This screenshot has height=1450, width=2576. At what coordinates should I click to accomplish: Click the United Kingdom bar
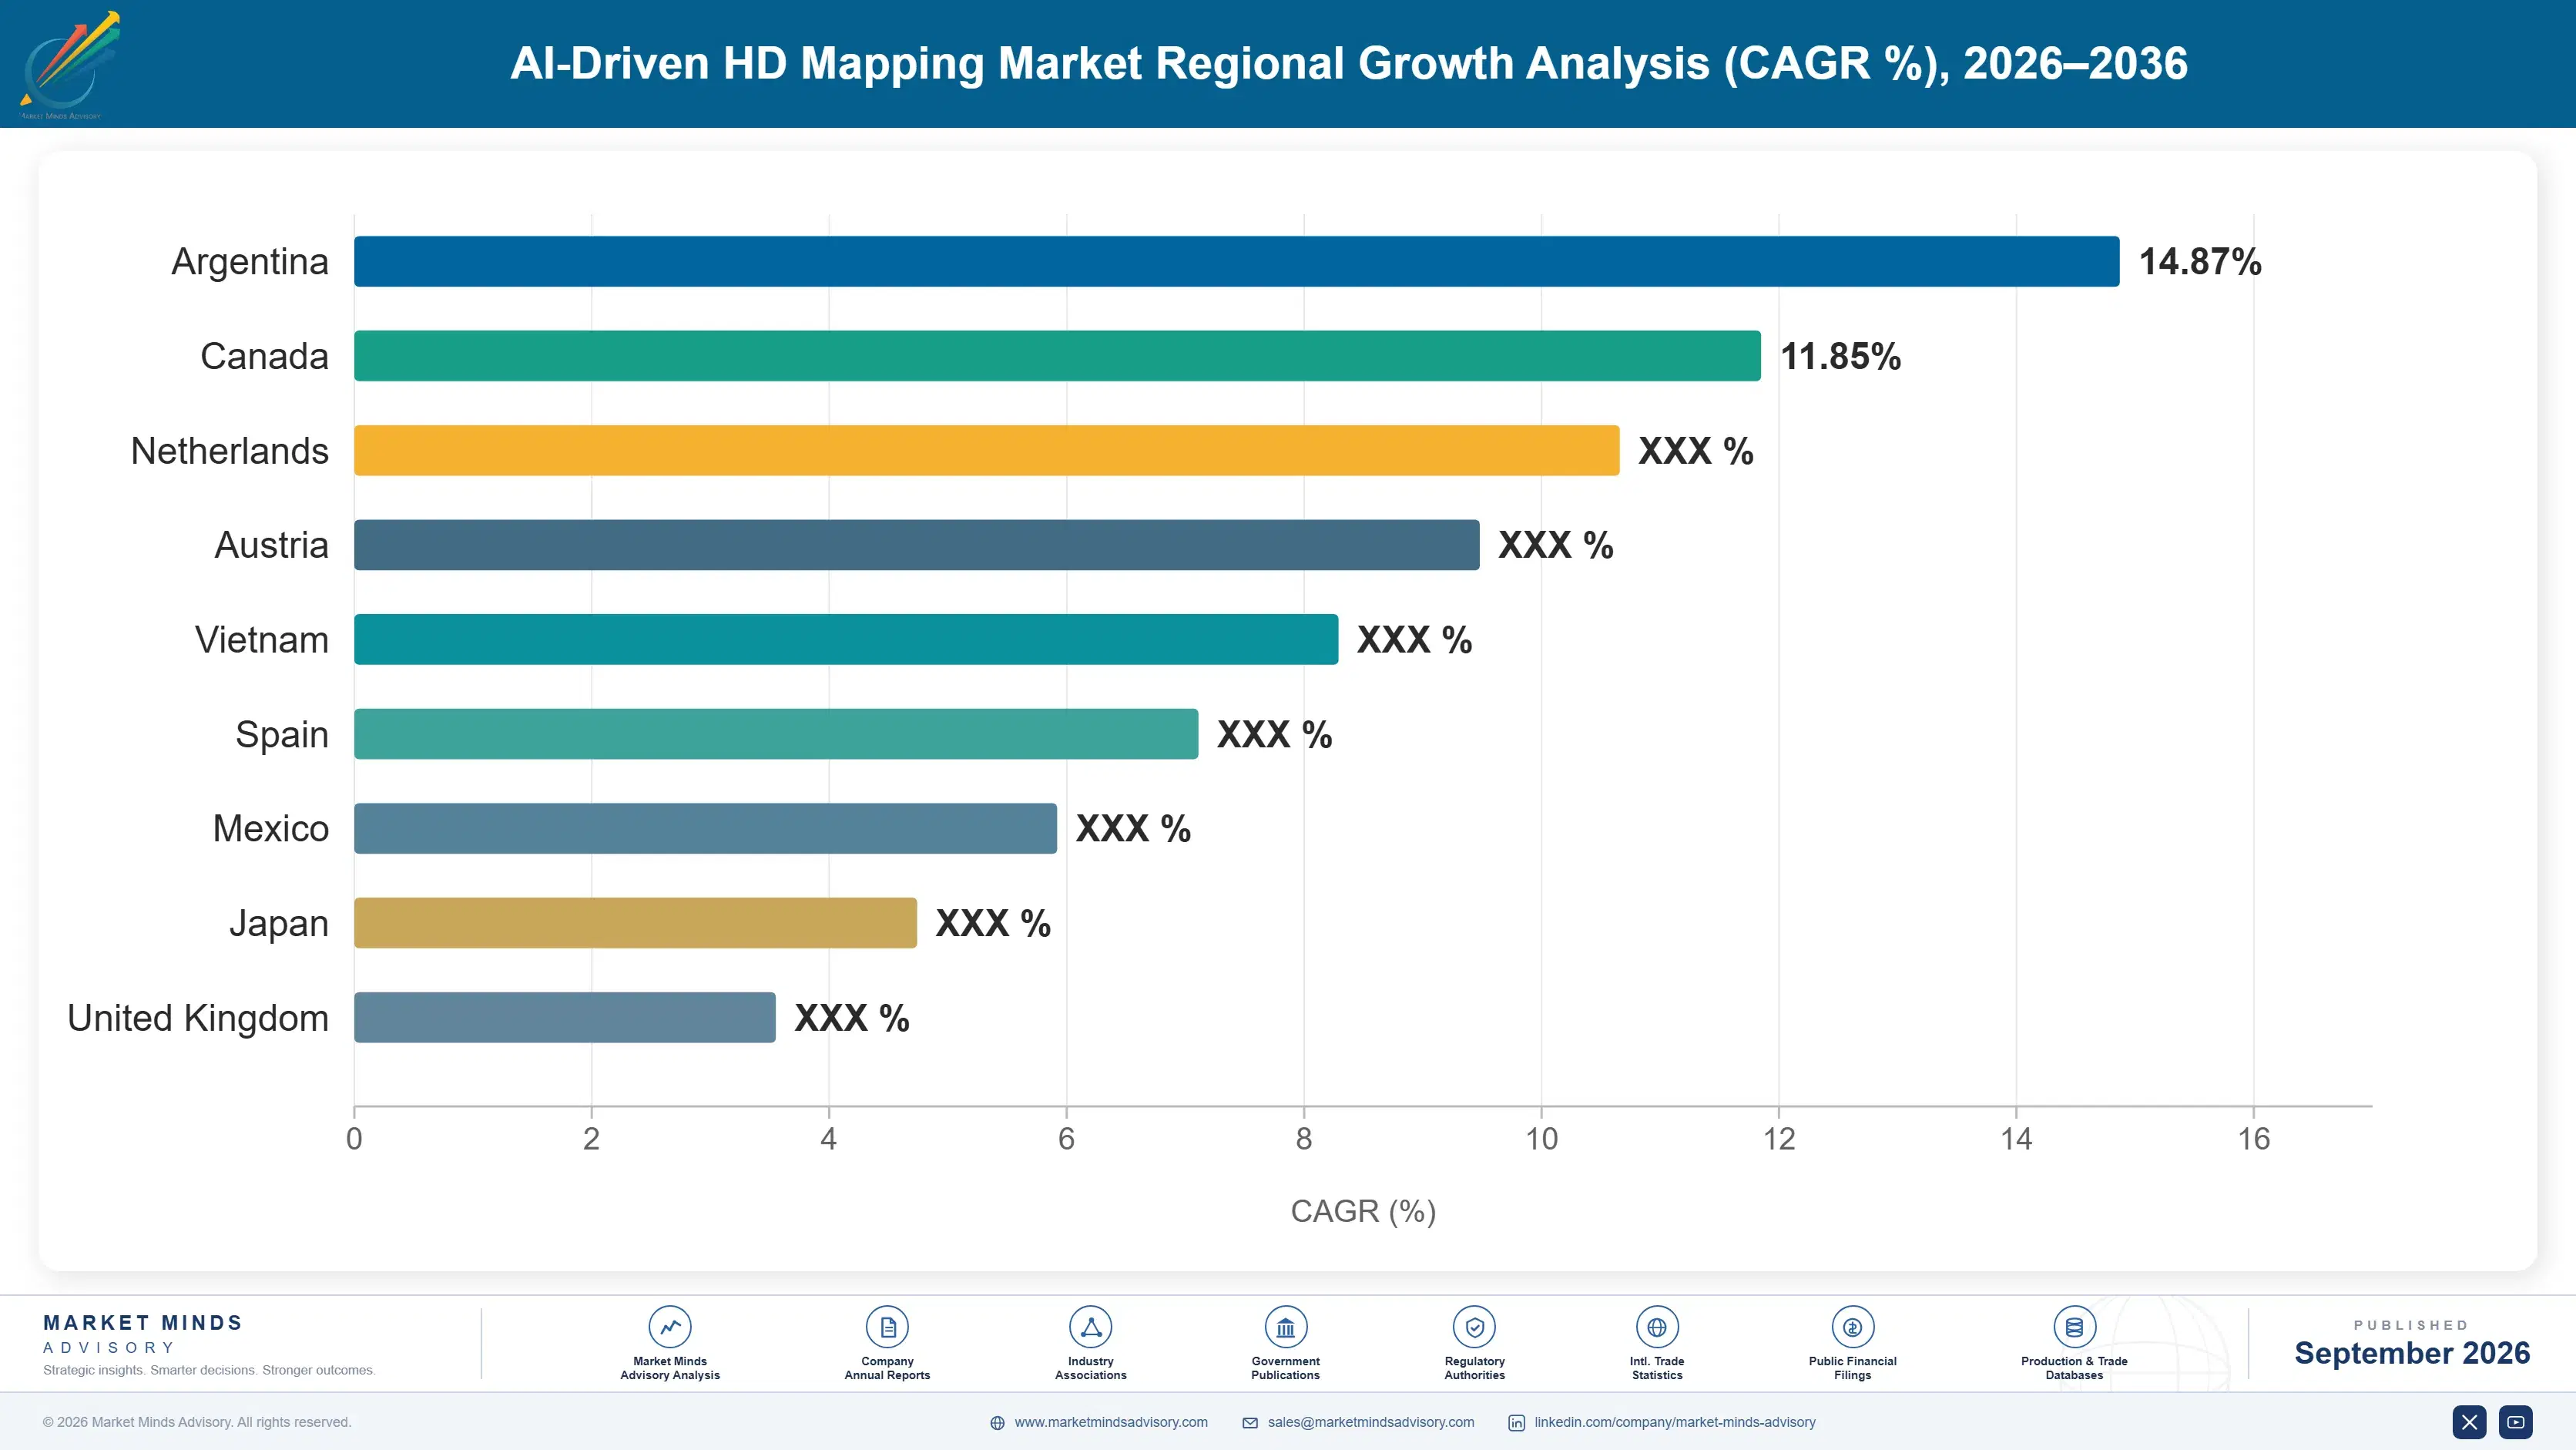pyautogui.click(x=565, y=1017)
